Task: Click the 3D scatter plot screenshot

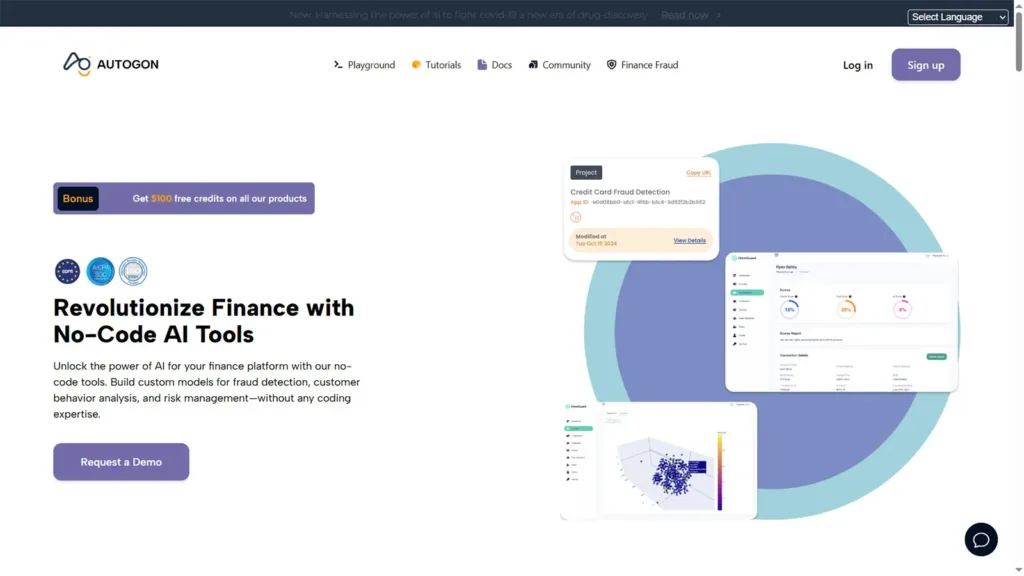Action: point(658,460)
